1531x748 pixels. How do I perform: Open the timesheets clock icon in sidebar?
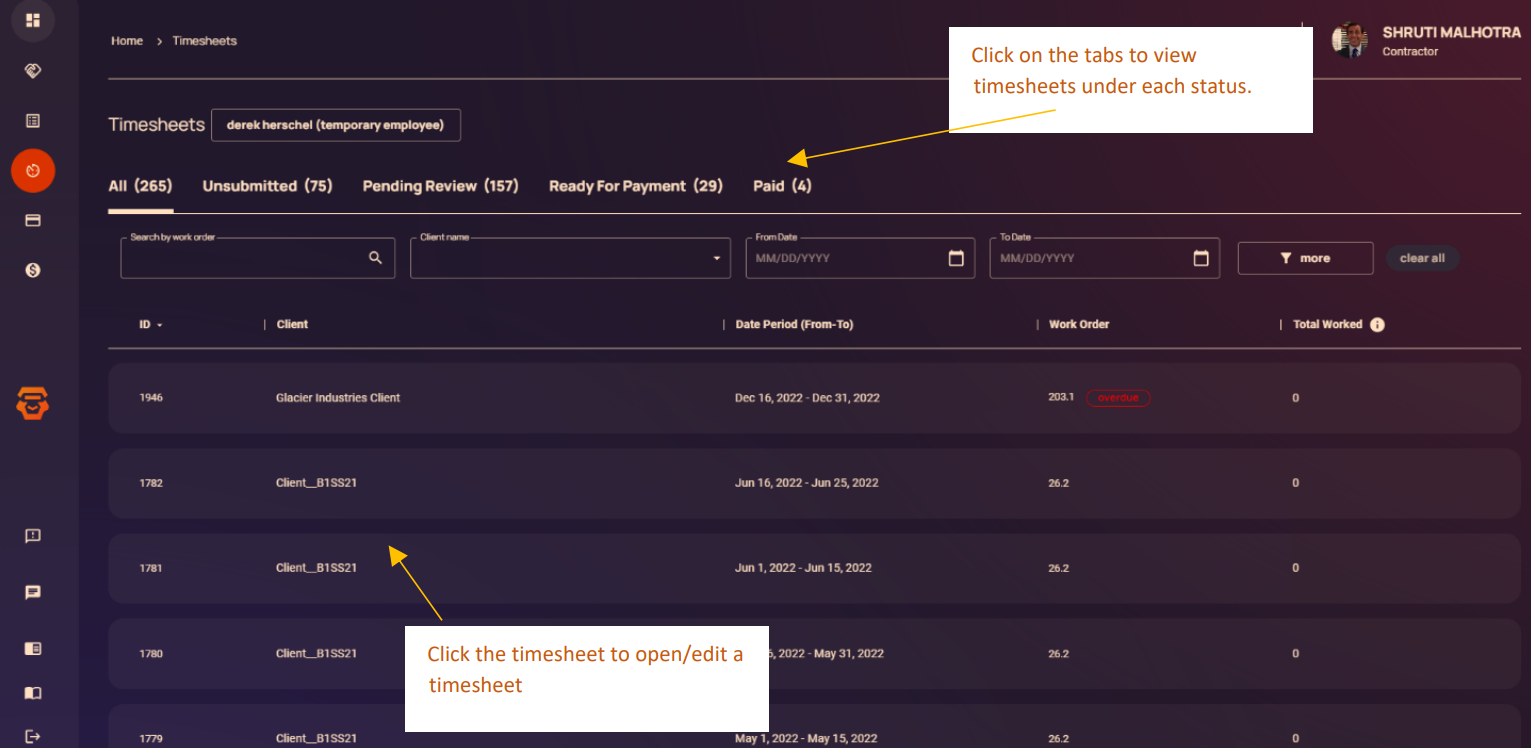click(x=33, y=171)
